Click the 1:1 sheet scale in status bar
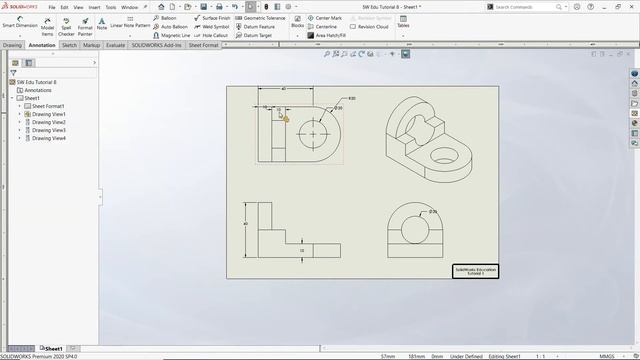The width and height of the screenshot is (640, 360). [x=540, y=356]
